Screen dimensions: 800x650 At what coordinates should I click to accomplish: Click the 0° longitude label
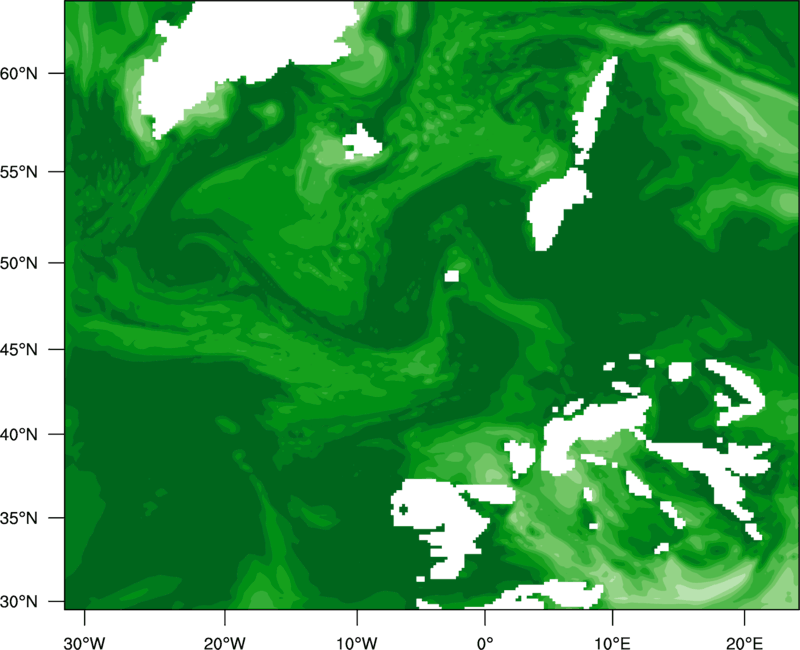point(485,643)
